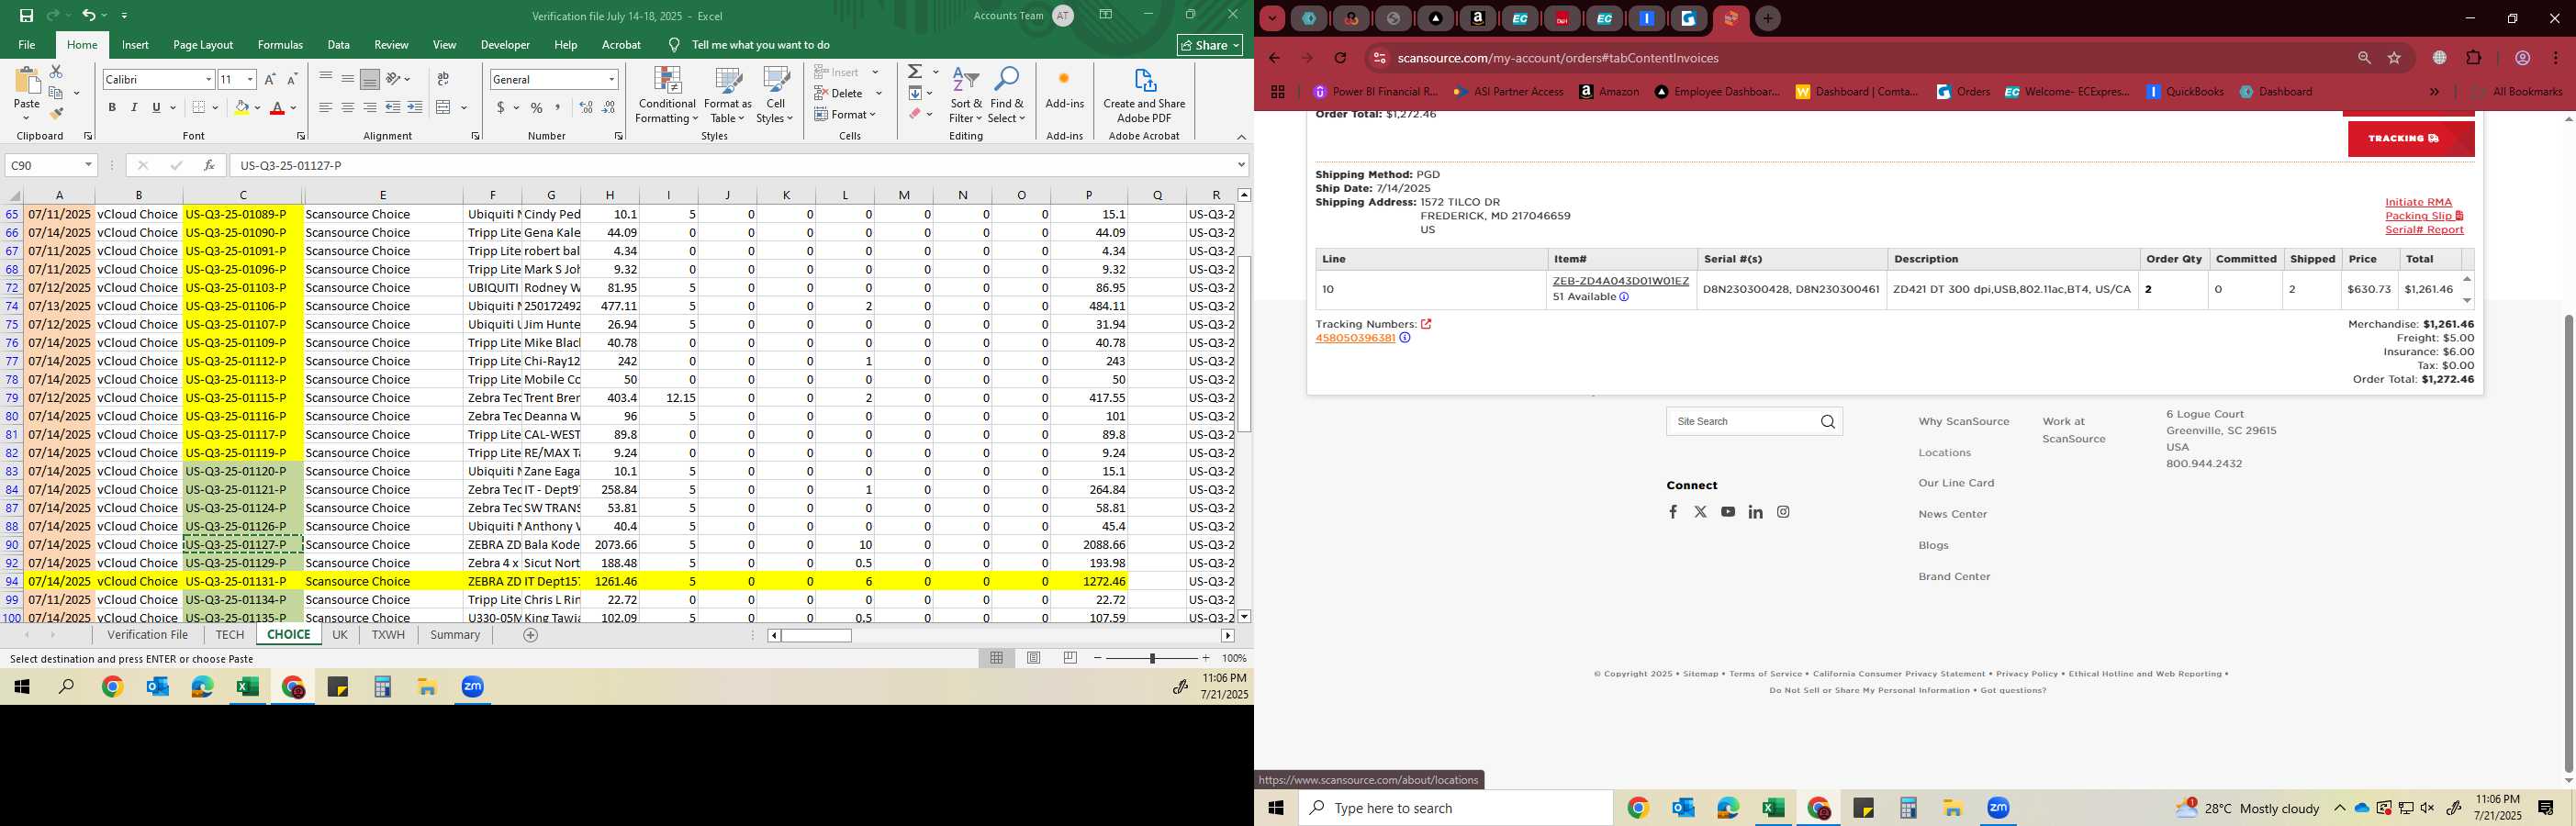This screenshot has width=2576, height=826.
Task: Open the Packing Slip link
Action: coord(2423,216)
